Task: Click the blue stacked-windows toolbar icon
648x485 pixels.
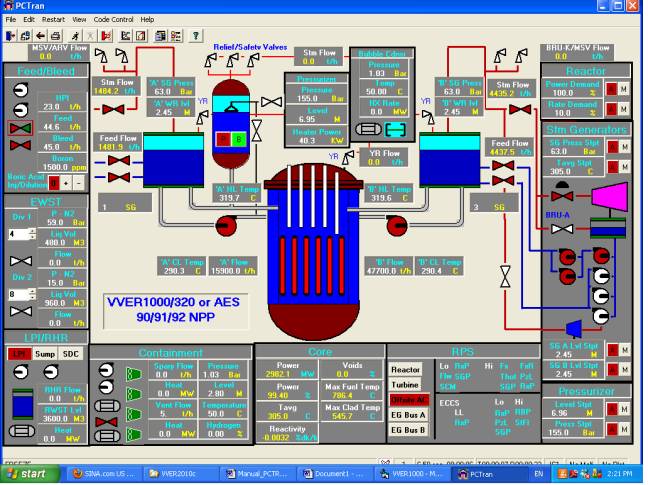Action: (x=160, y=36)
